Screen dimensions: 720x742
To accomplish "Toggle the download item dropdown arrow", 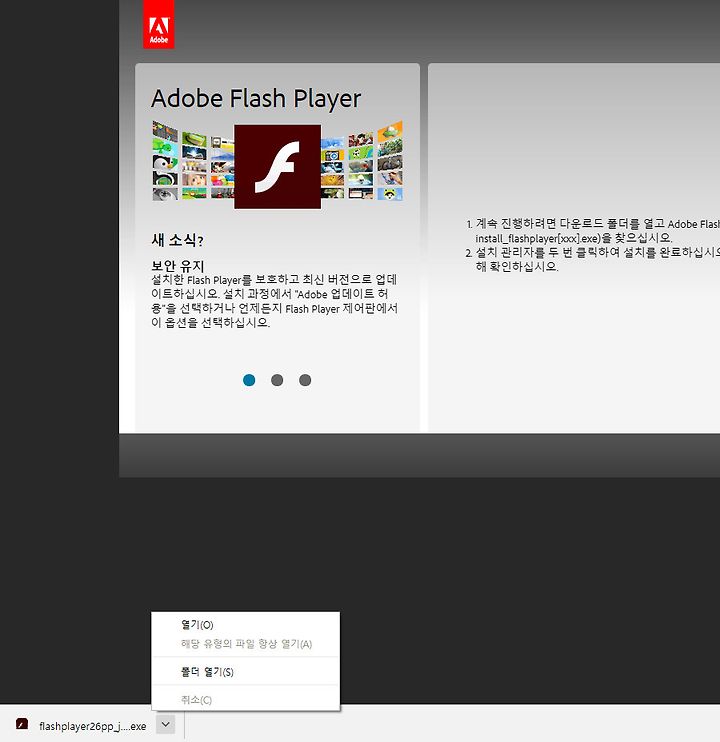I will tap(166, 724).
